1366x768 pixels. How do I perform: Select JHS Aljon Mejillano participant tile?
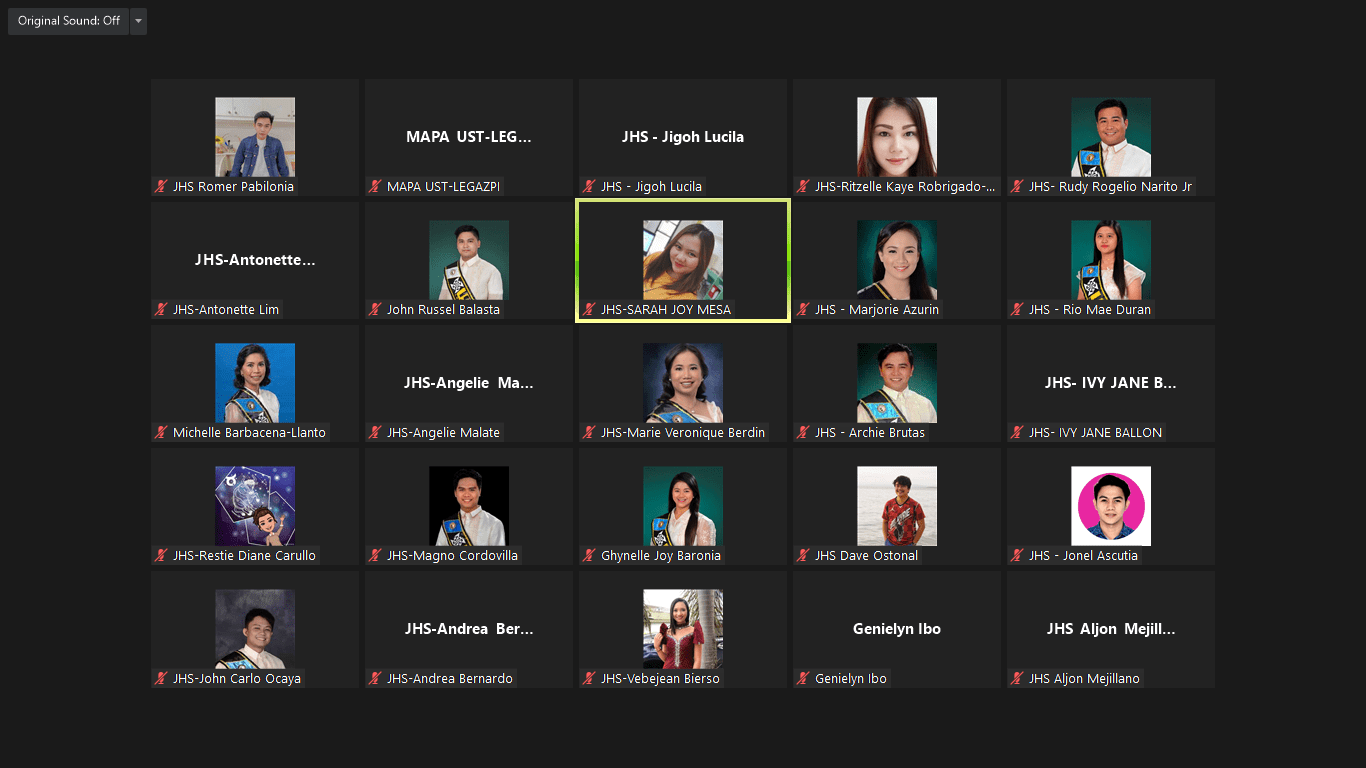point(1110,629)
